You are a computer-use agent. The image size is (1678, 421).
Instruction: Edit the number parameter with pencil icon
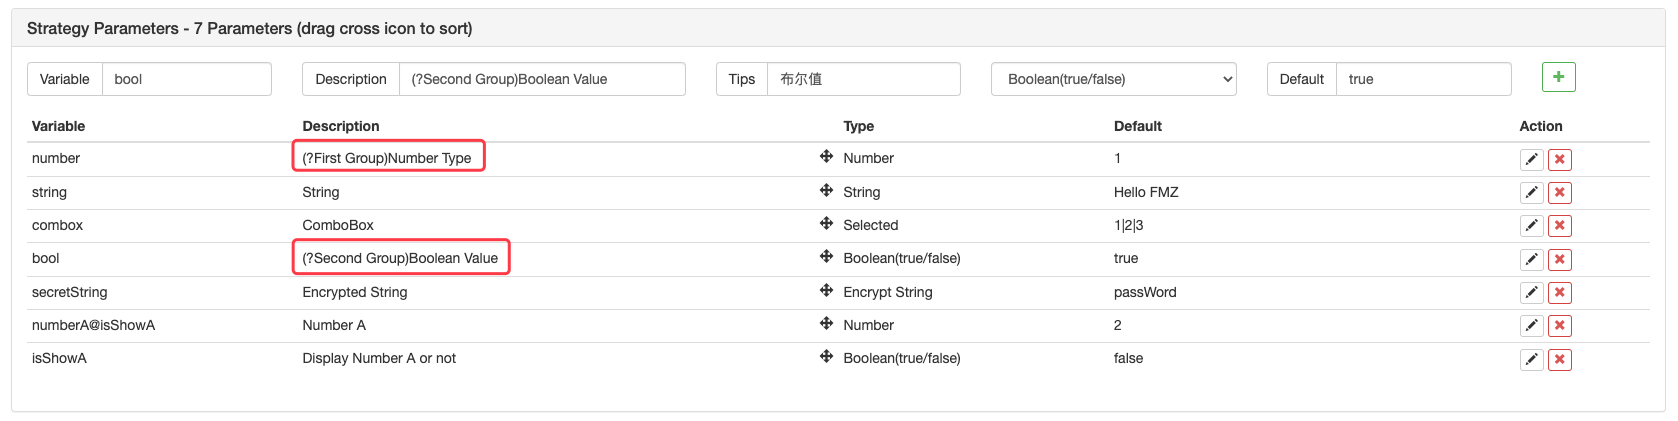click(1531, 159)
